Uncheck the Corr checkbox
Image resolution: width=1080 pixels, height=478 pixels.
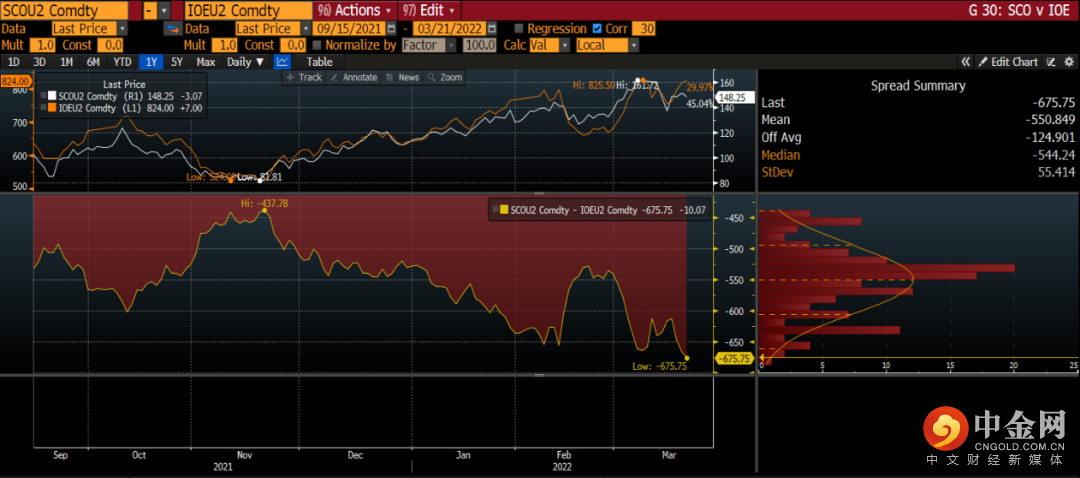pos(597,29)
